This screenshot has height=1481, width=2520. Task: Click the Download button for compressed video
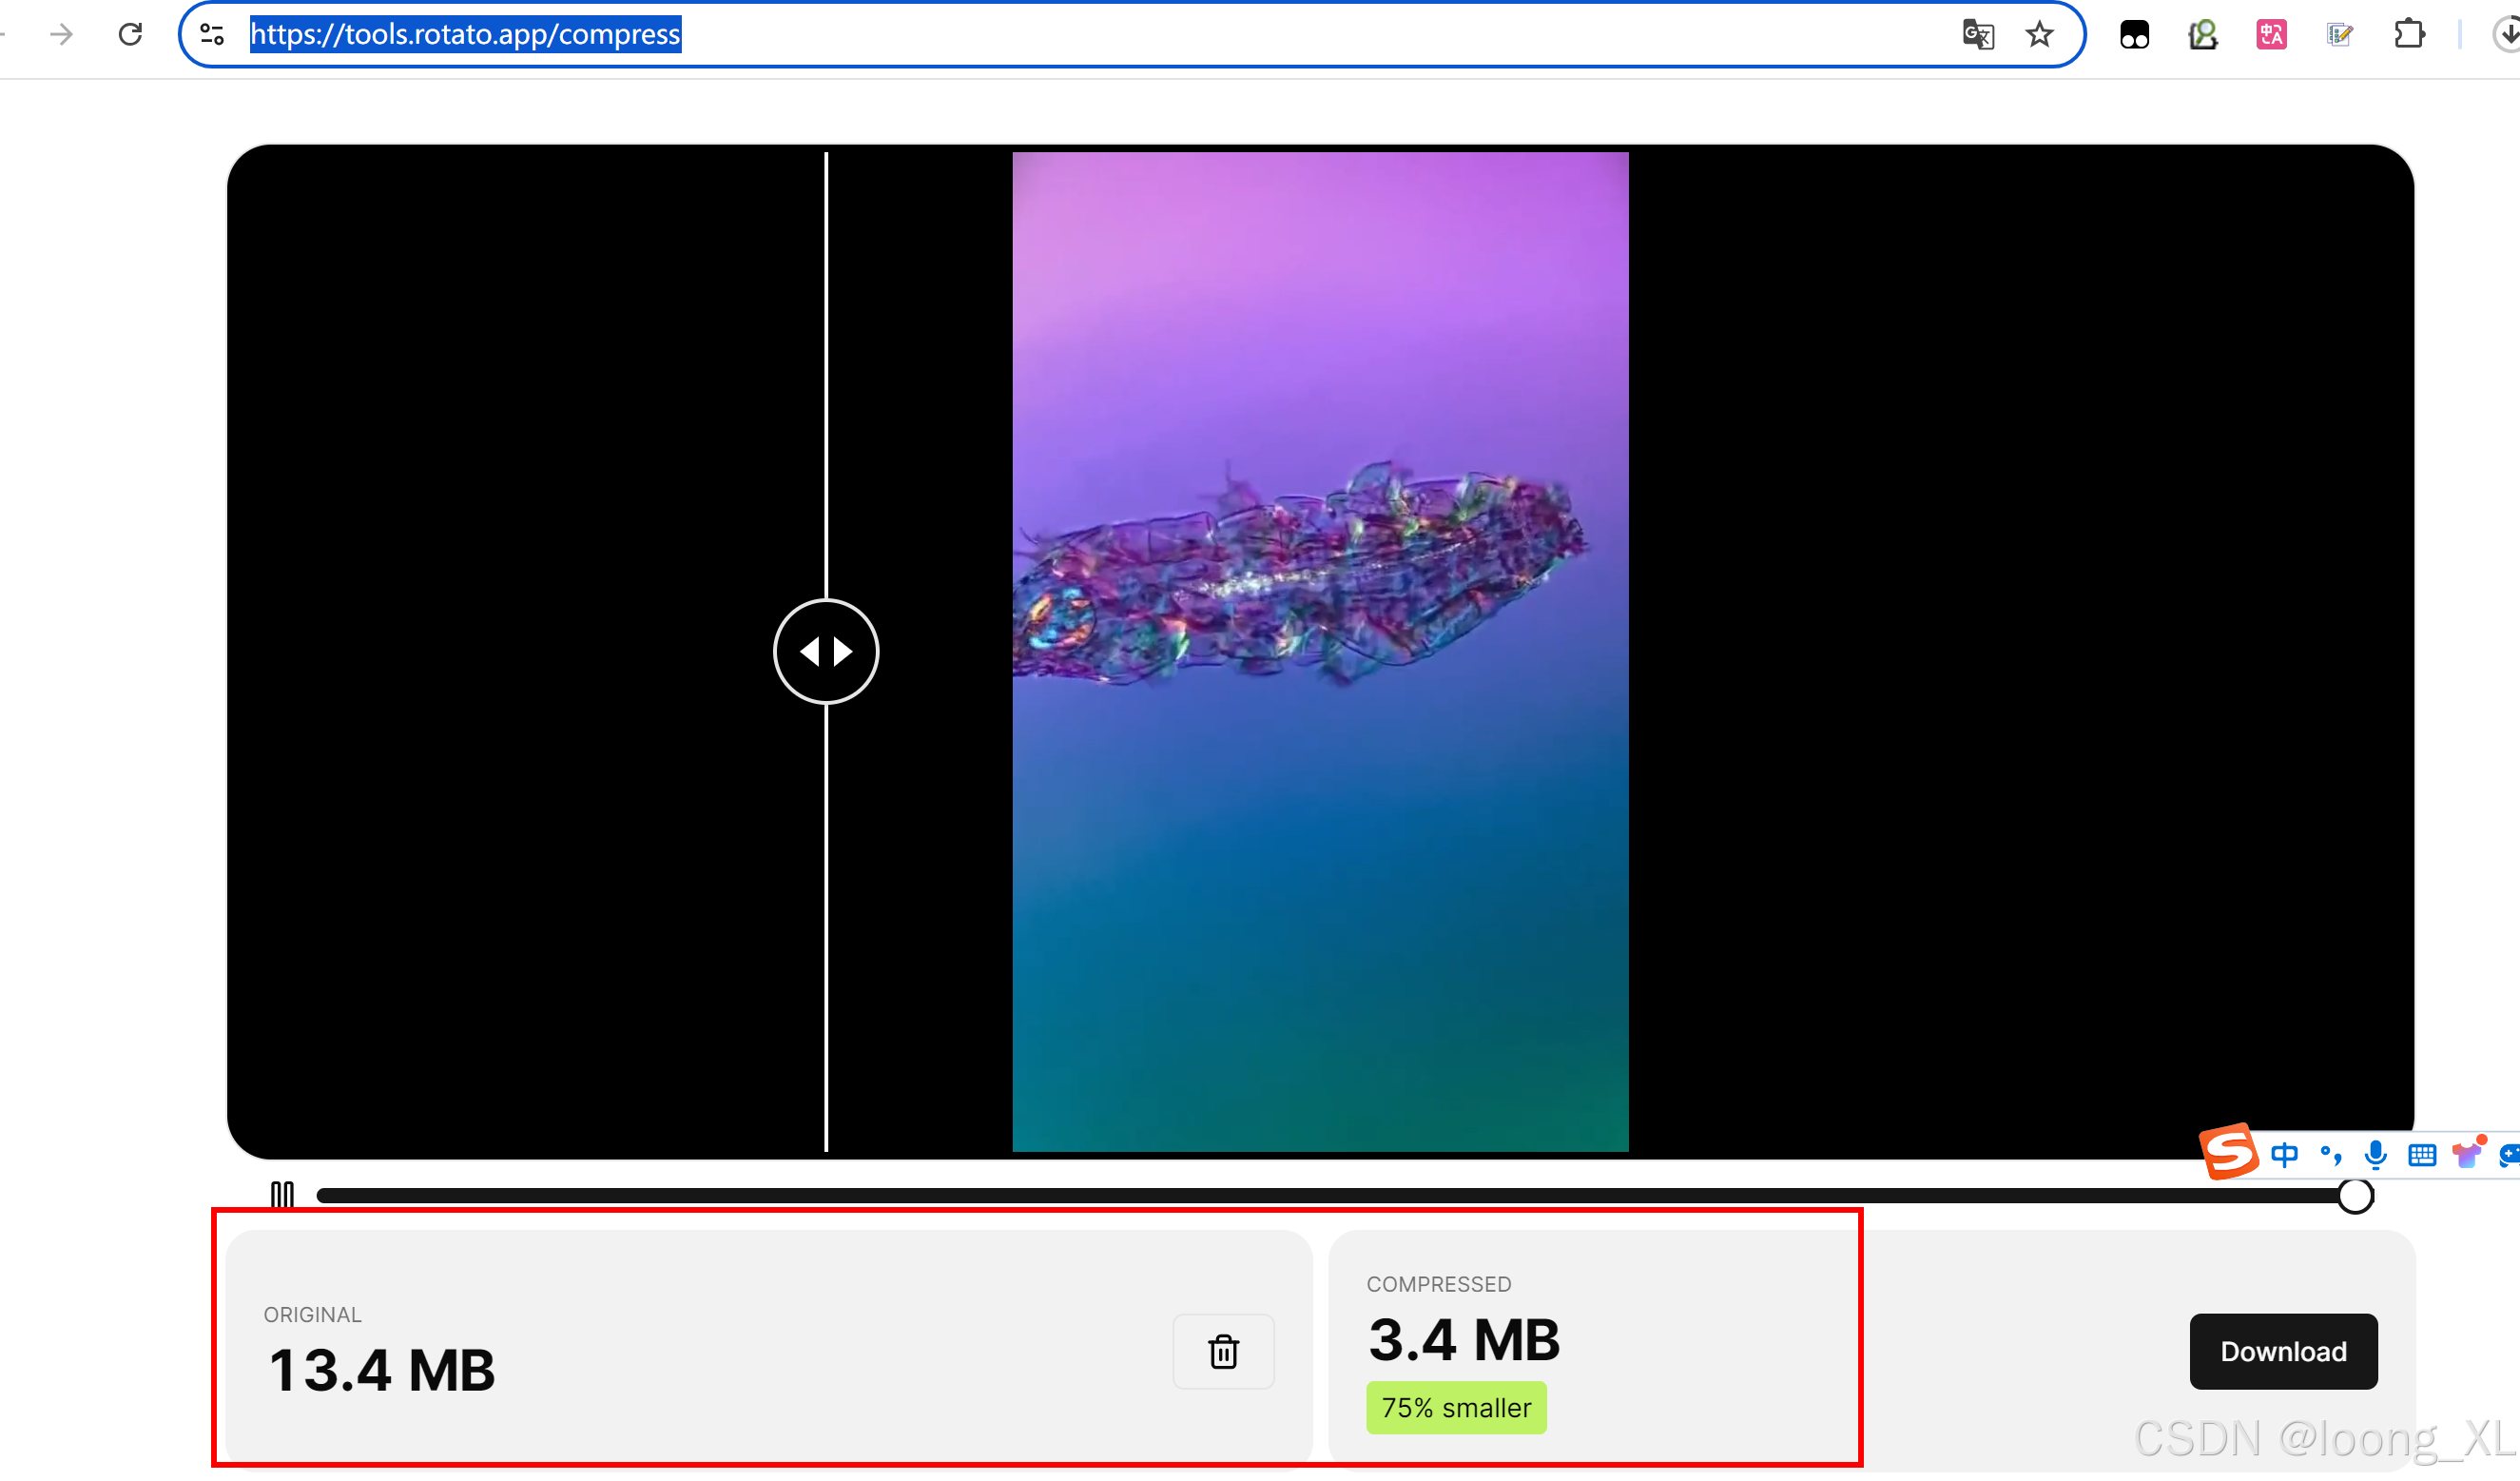tap(2282, 1353)
